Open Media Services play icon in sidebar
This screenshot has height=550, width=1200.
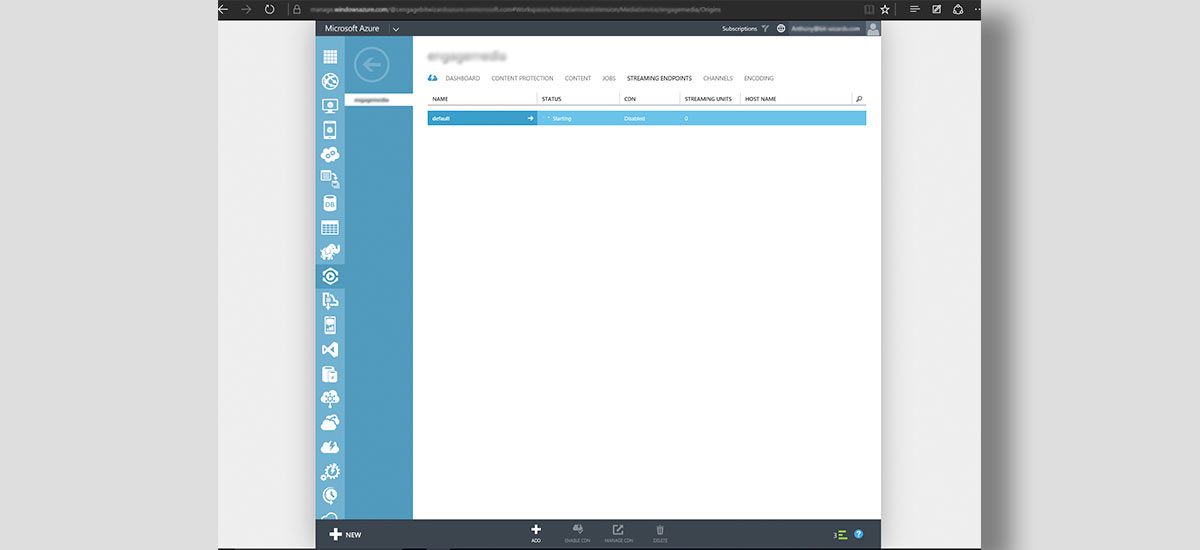[330, 276]
